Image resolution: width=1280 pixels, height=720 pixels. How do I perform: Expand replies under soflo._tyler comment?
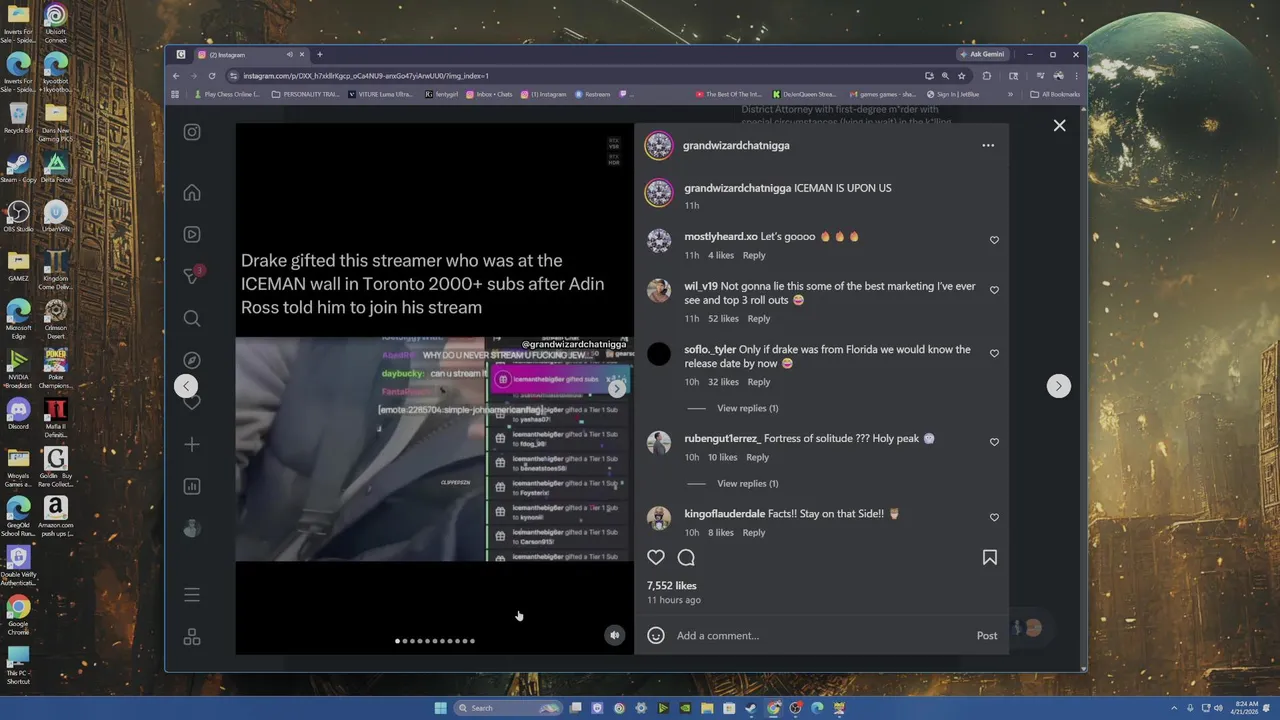pyautogui.click(x=747, y=408)
